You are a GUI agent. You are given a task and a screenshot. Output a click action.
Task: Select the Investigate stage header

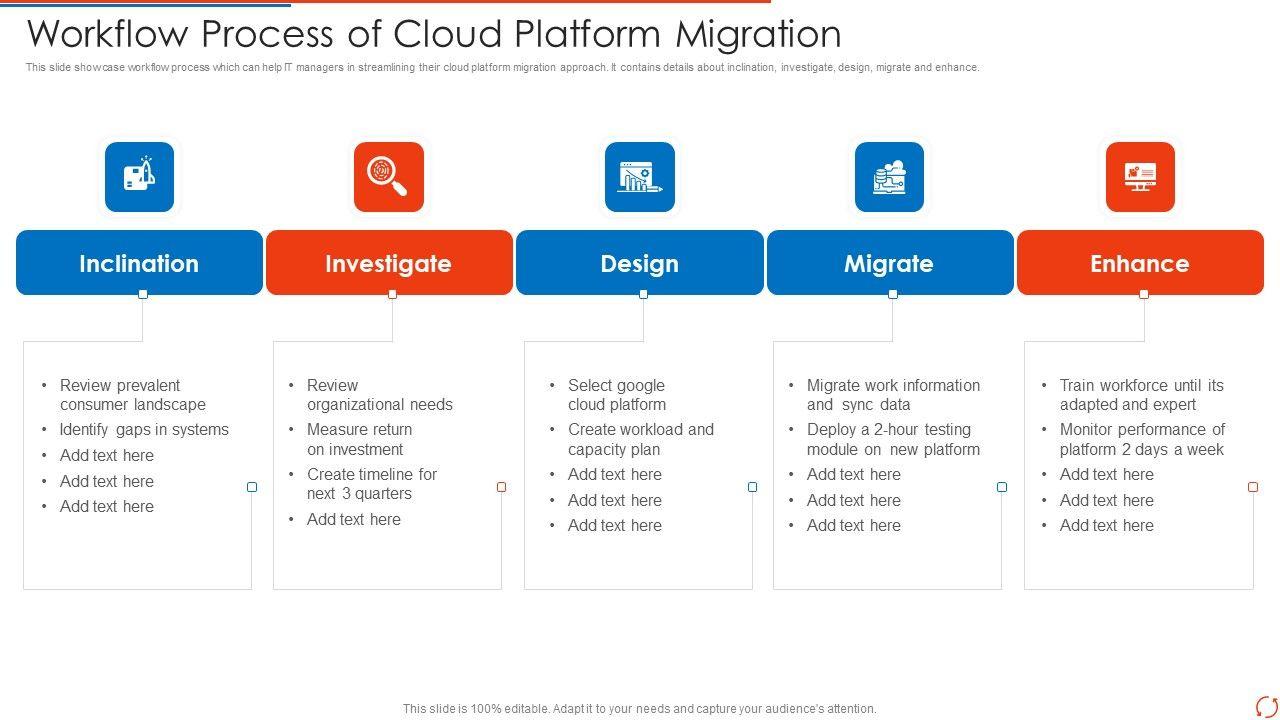389,263
